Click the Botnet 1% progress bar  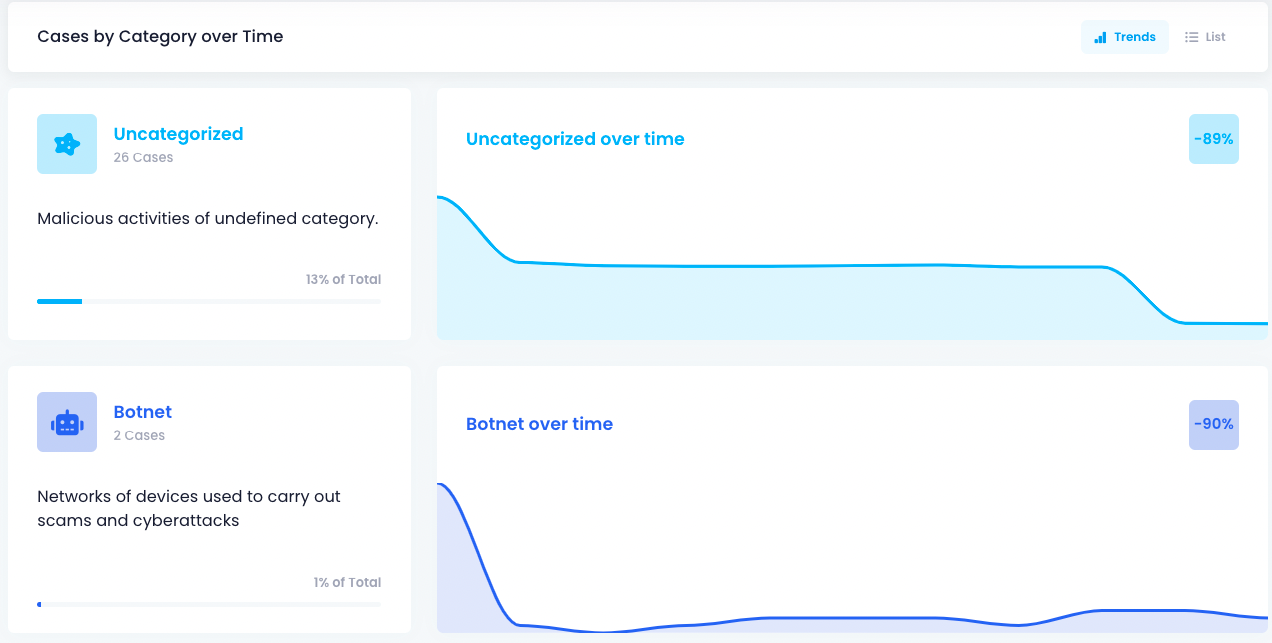(208, 604)
